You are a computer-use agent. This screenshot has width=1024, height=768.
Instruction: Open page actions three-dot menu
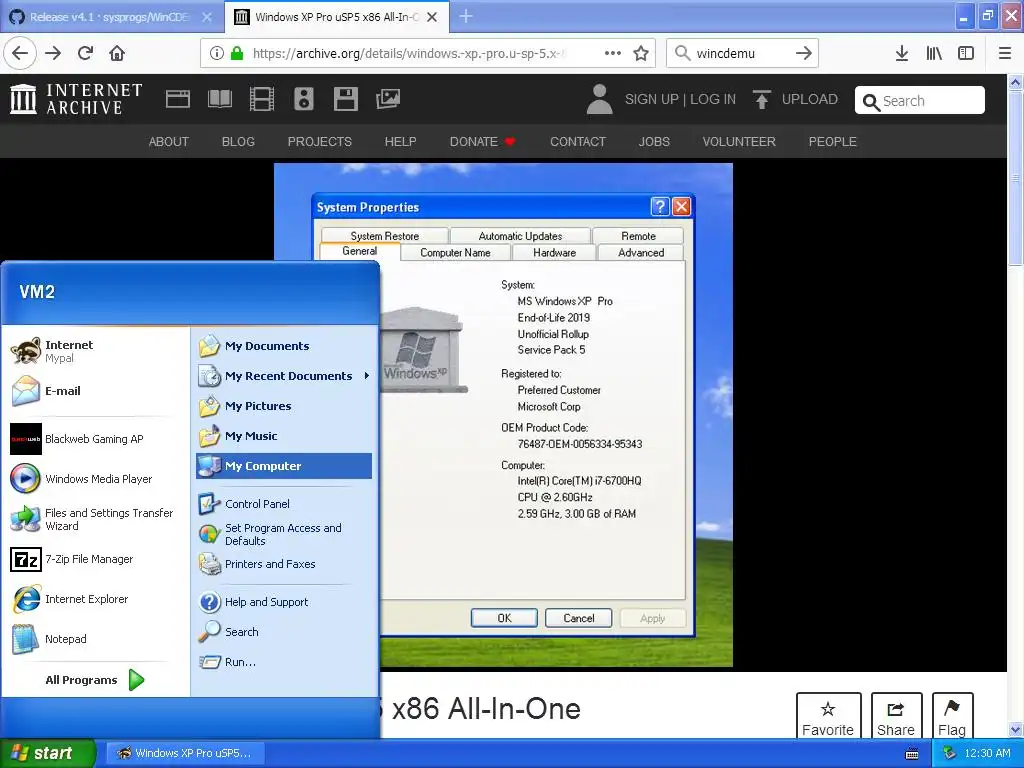click(613, 53)
